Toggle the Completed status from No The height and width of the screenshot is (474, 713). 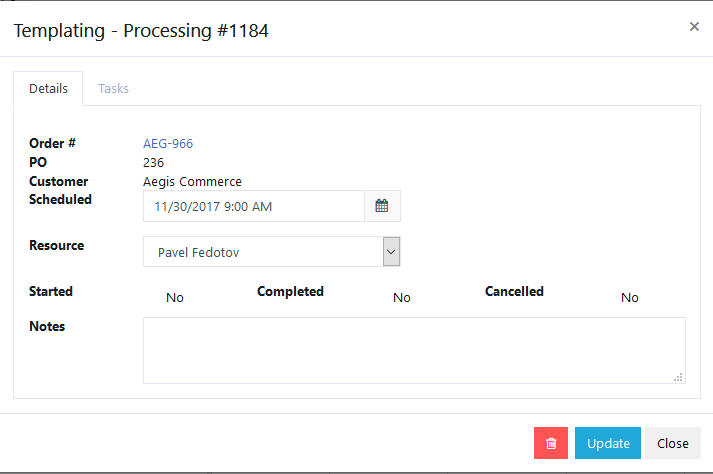(402, 298)
